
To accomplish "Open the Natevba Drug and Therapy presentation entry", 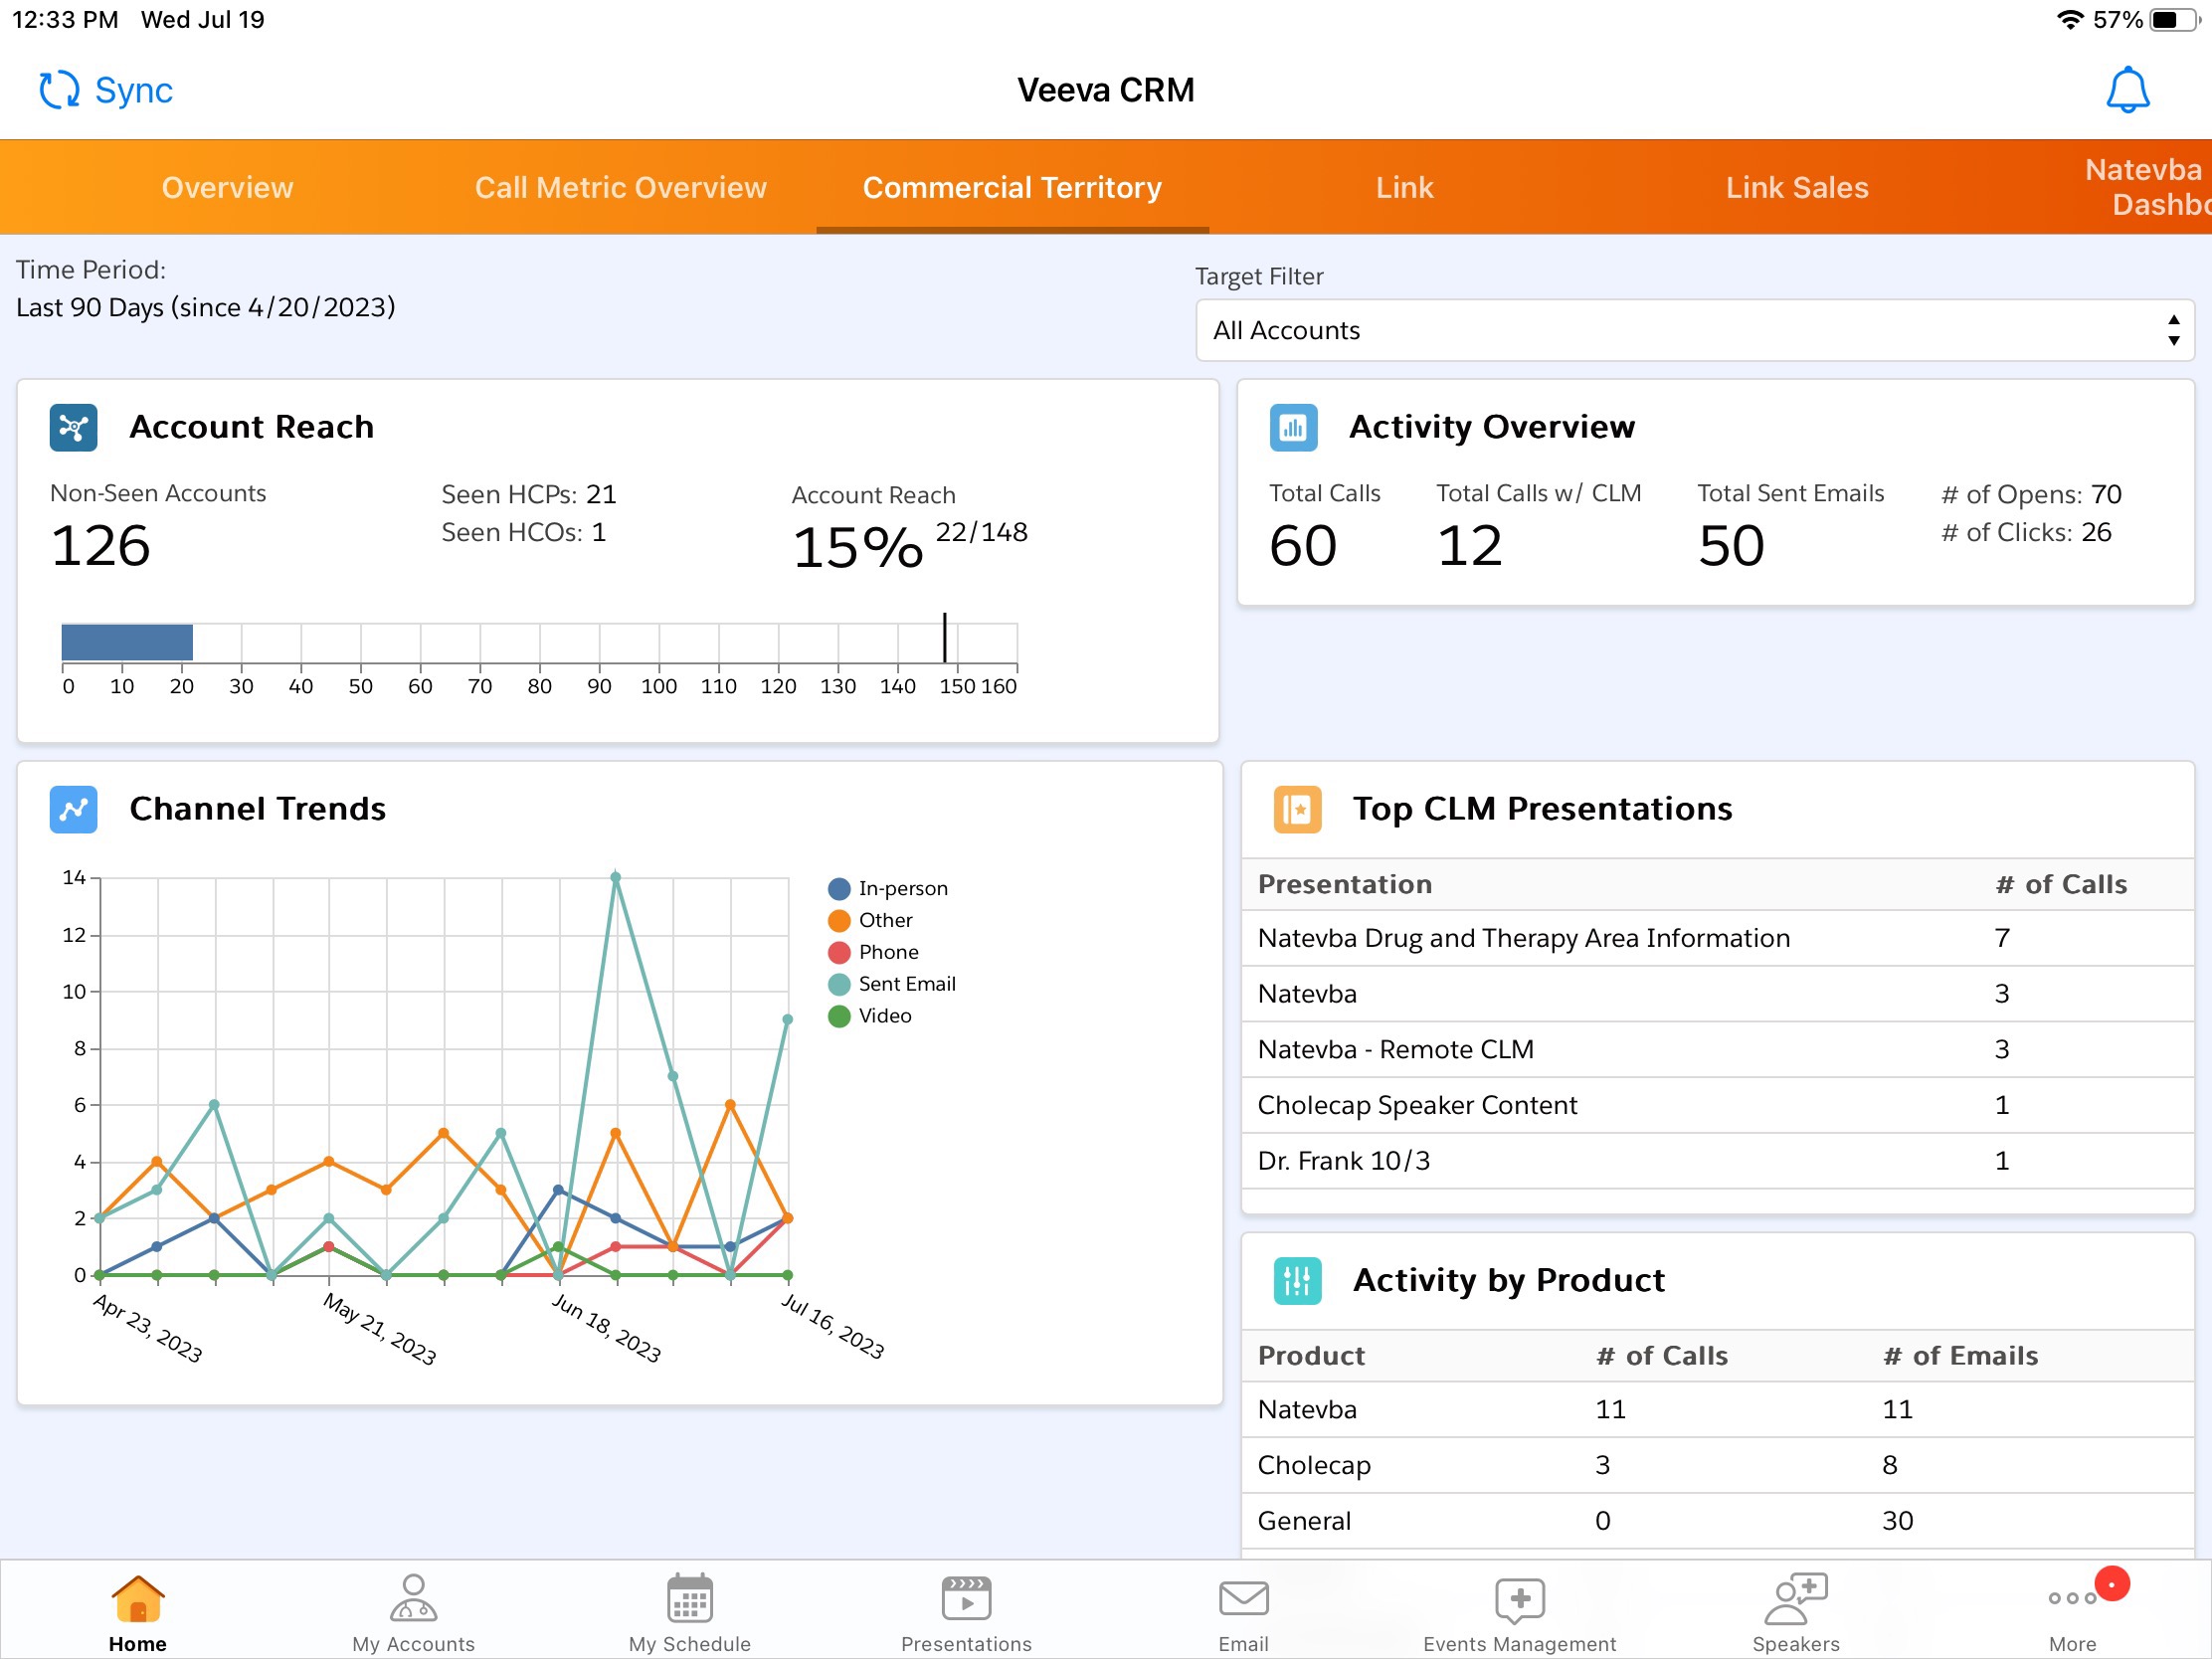I will point(1523,938).
